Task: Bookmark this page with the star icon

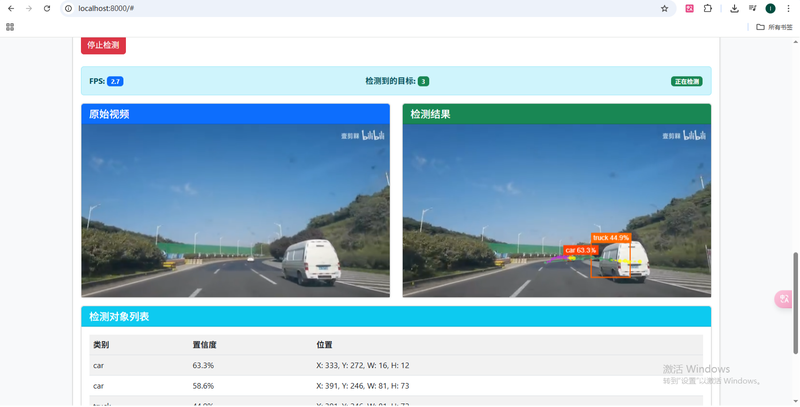Action: [x=664, y=9]
